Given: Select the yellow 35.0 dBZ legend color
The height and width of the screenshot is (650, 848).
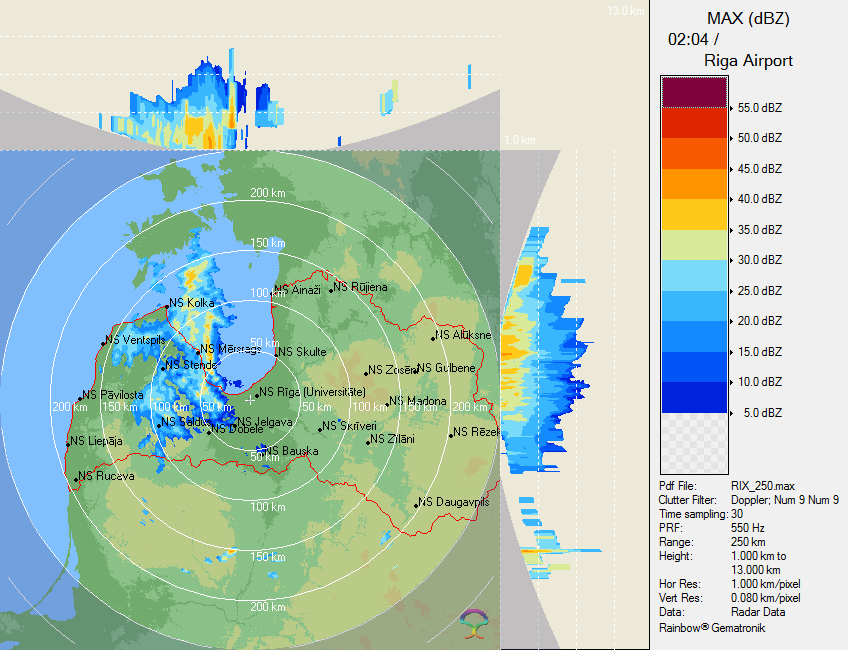Looking at the screenshot, I should coord(693,214).
